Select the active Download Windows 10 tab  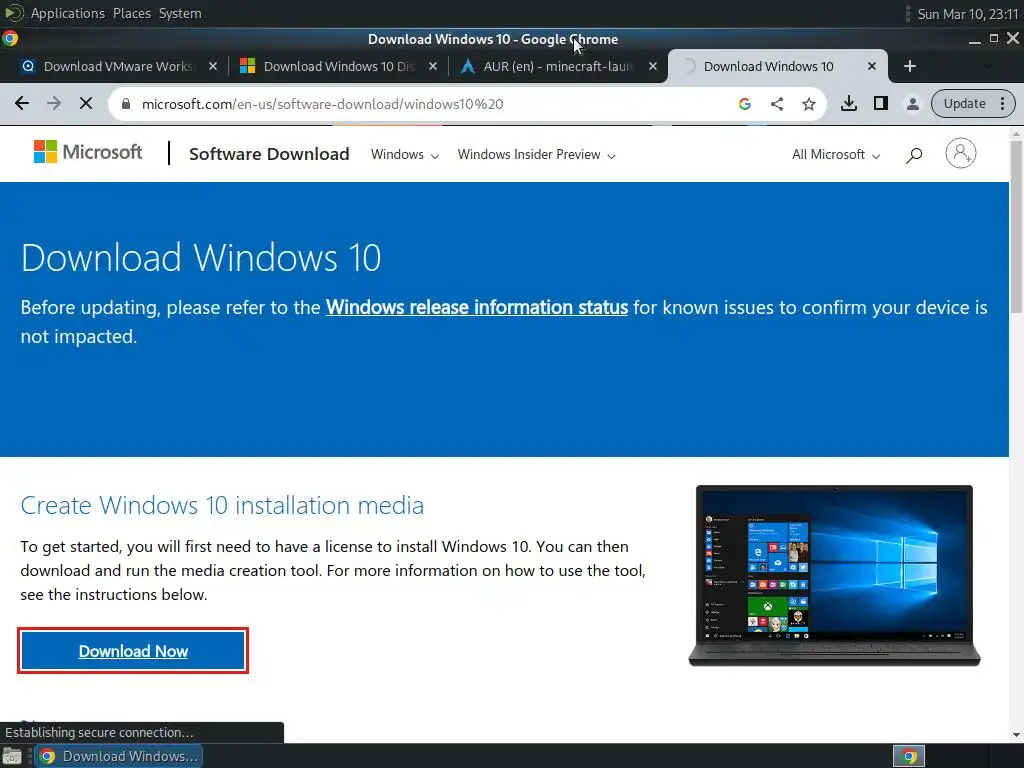coord(767,66)
